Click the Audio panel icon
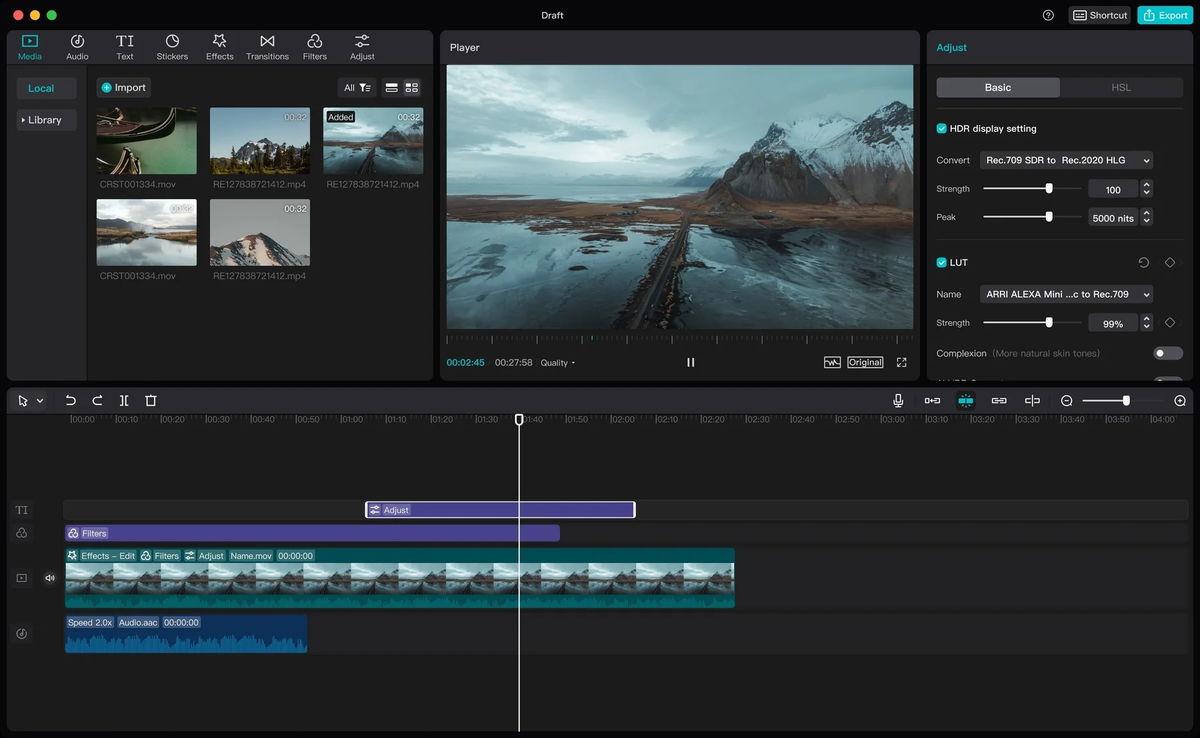The image size is (1200, 738). 76,45
